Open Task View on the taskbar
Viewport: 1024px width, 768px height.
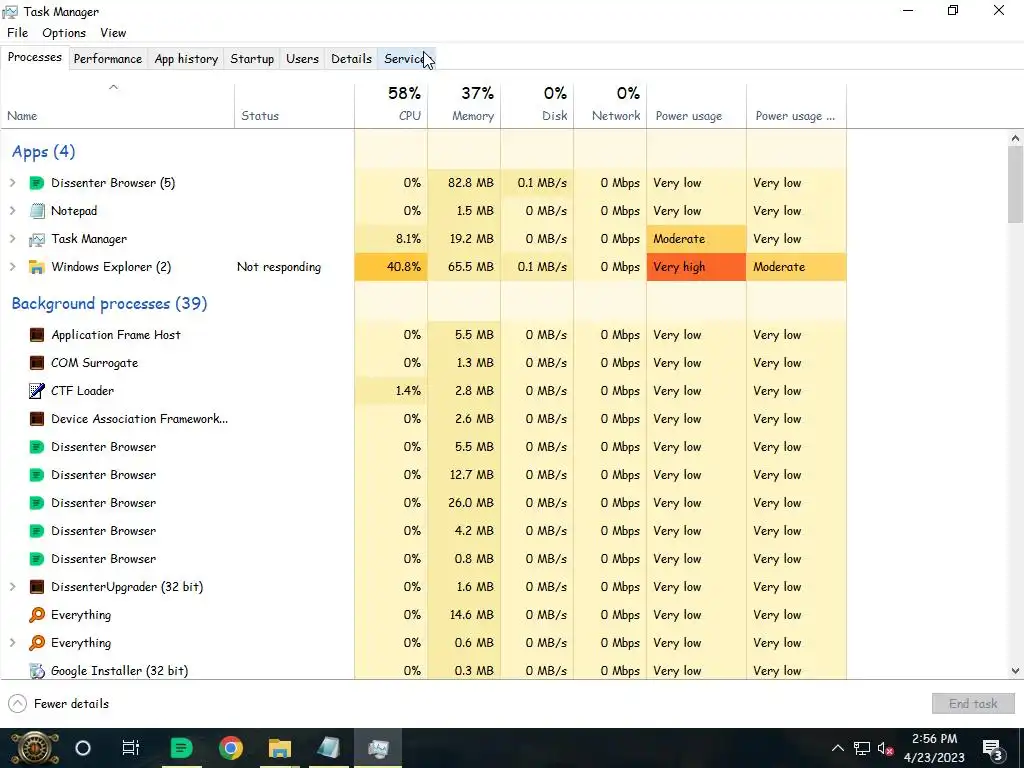131,748
